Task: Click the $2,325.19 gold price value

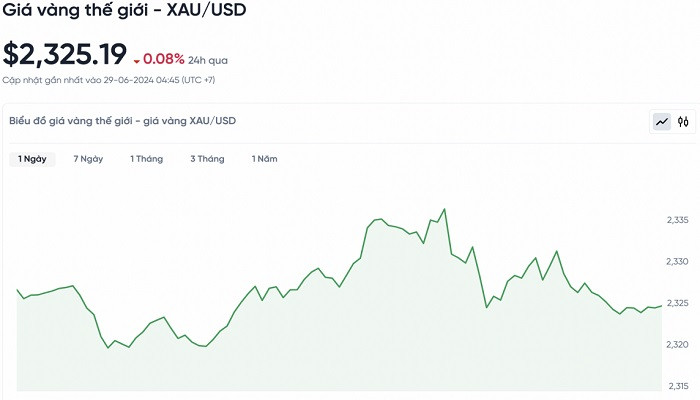Action: [x=64, y=54]
